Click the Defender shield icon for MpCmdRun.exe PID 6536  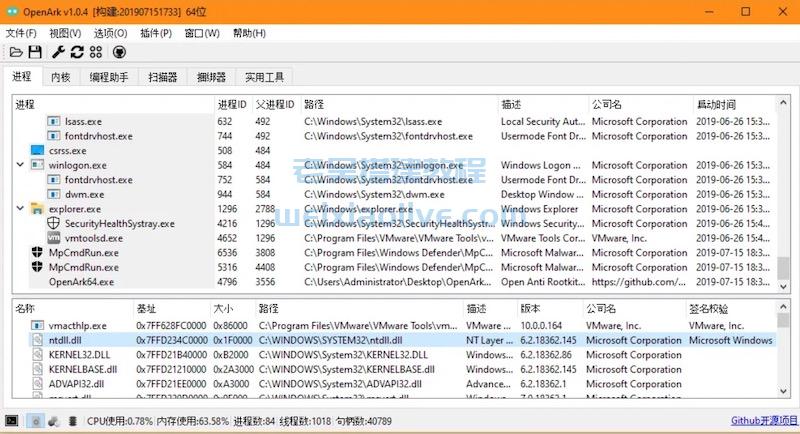click(x=37, y=252)
